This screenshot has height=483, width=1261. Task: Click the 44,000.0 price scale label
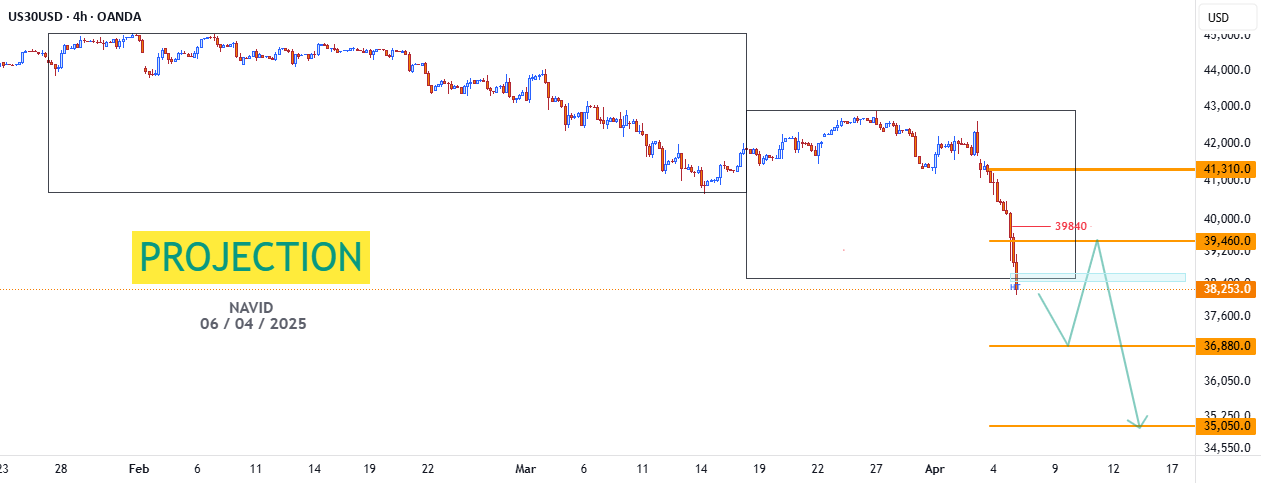click(1228, 70)
